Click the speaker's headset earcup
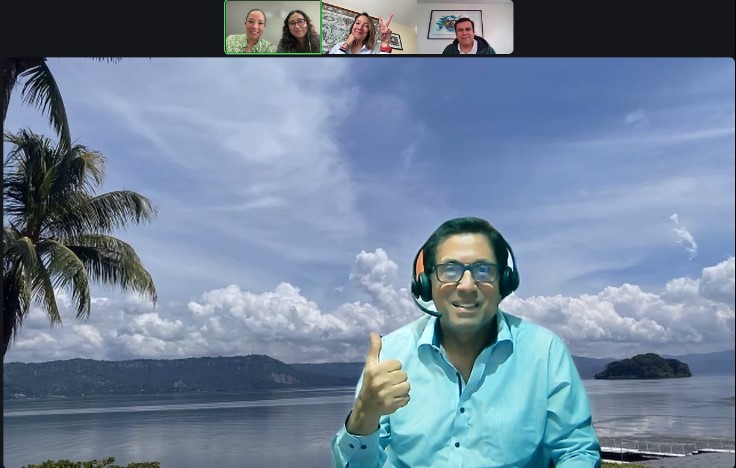Viewport: 736px width, 468px height. coord(422,284)
